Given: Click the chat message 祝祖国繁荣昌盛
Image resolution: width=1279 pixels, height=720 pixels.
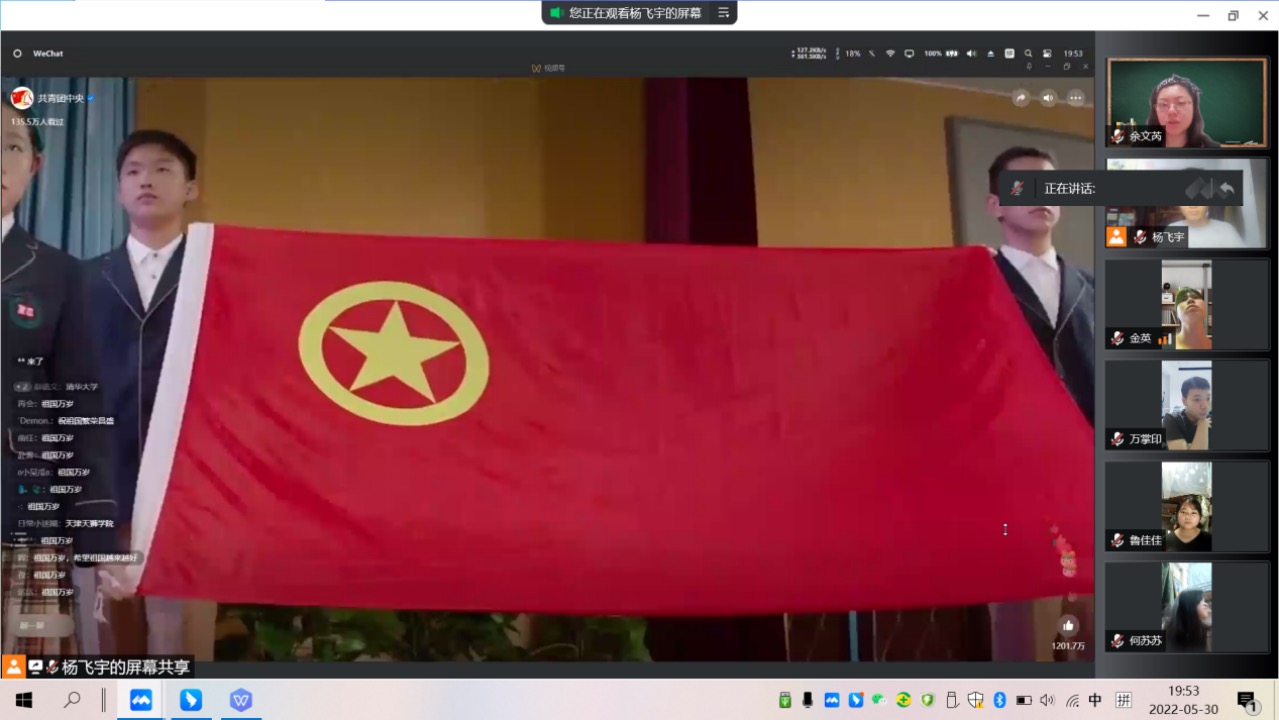Looking at the screenshot, I should coord(86,421).
